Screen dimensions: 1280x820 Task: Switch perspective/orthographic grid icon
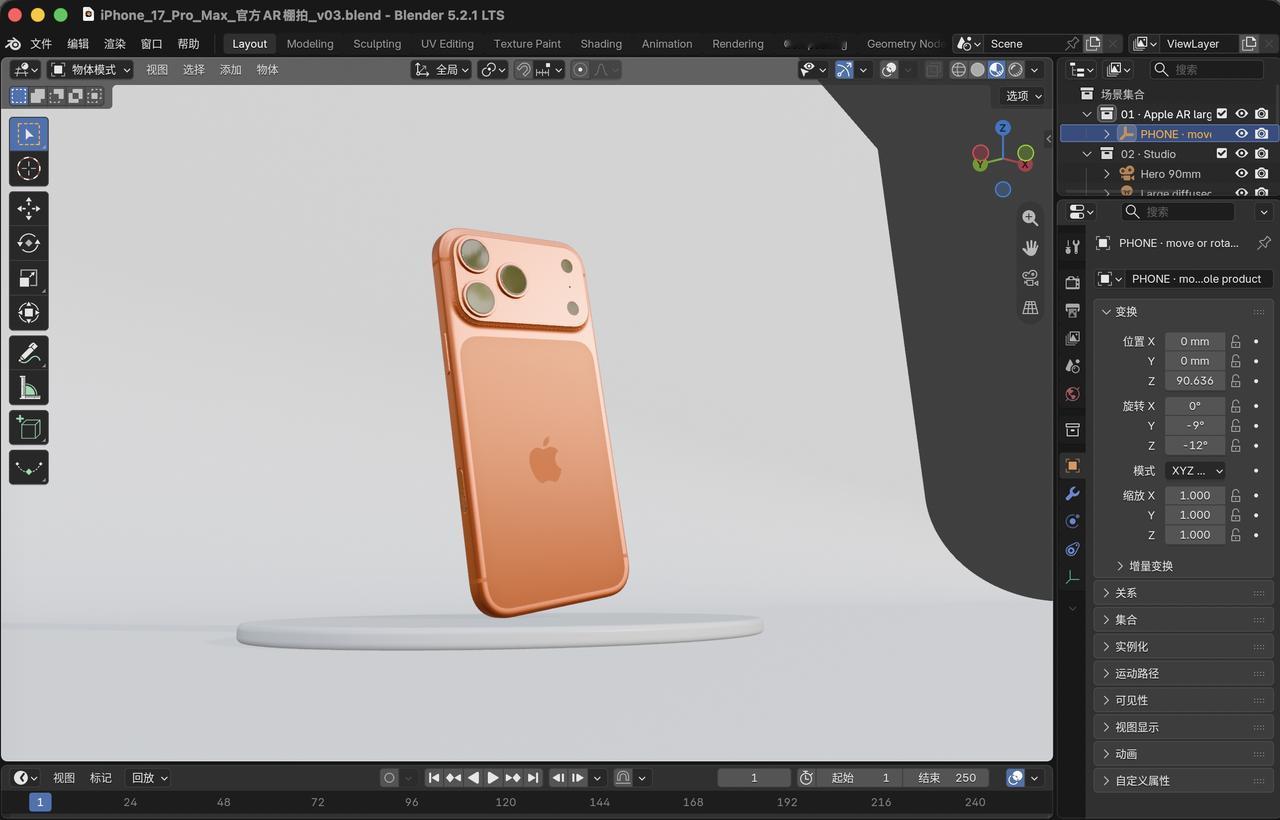click(1030, 308)
